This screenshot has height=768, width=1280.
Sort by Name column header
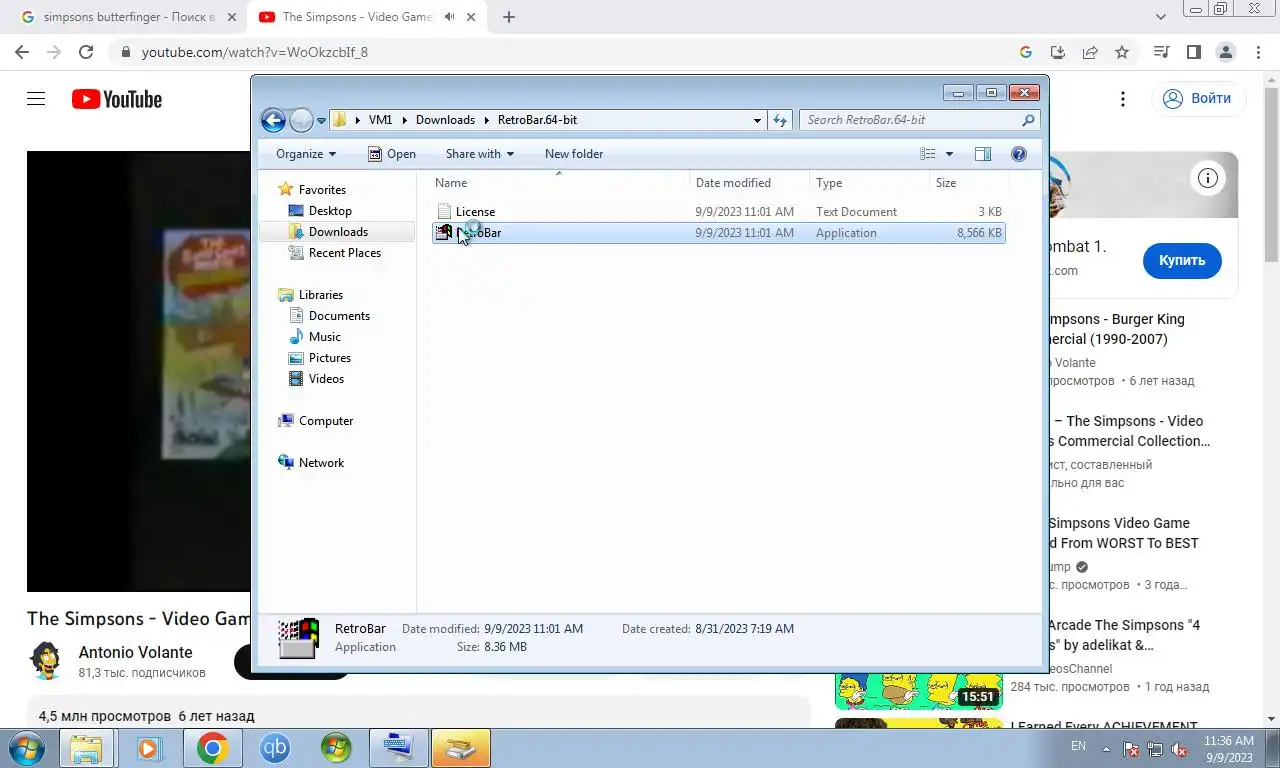point(560,183)
